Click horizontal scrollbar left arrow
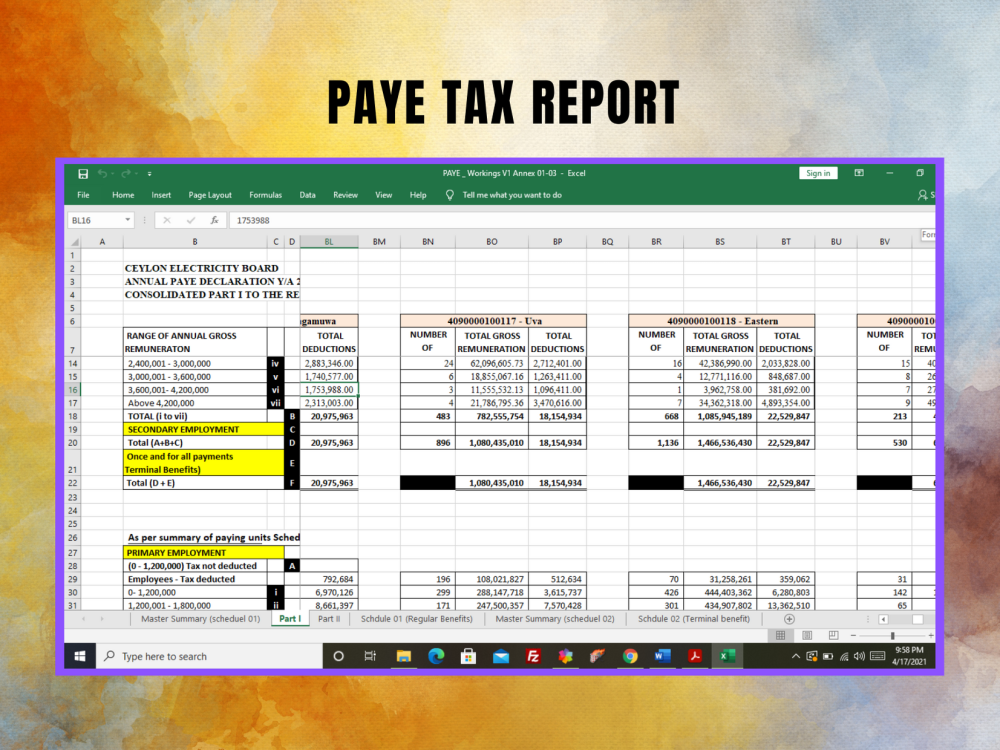The height and width of the screenshot is (750, 1000). [x=883, y=619]
